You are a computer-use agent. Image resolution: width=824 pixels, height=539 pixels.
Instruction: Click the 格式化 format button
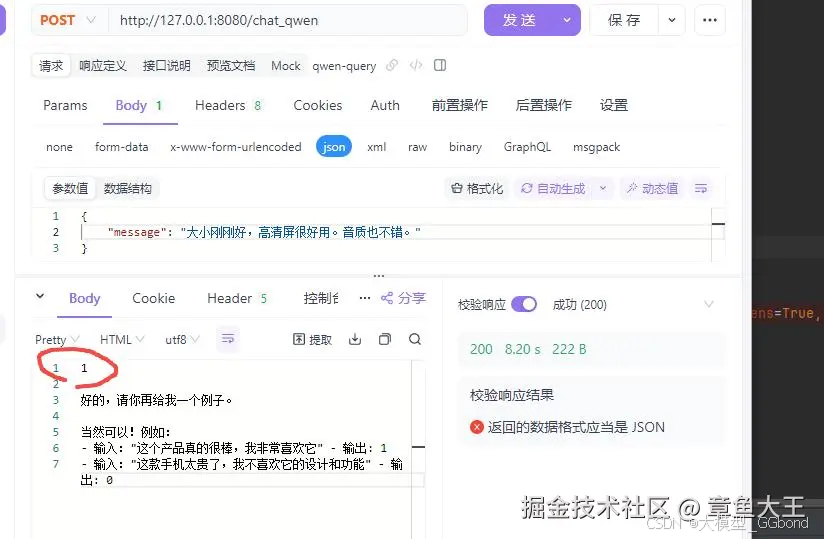coord(477,189)
